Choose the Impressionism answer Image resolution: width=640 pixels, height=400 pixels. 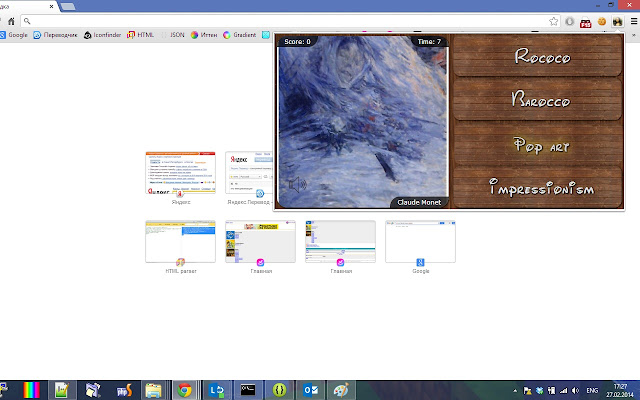538,187
